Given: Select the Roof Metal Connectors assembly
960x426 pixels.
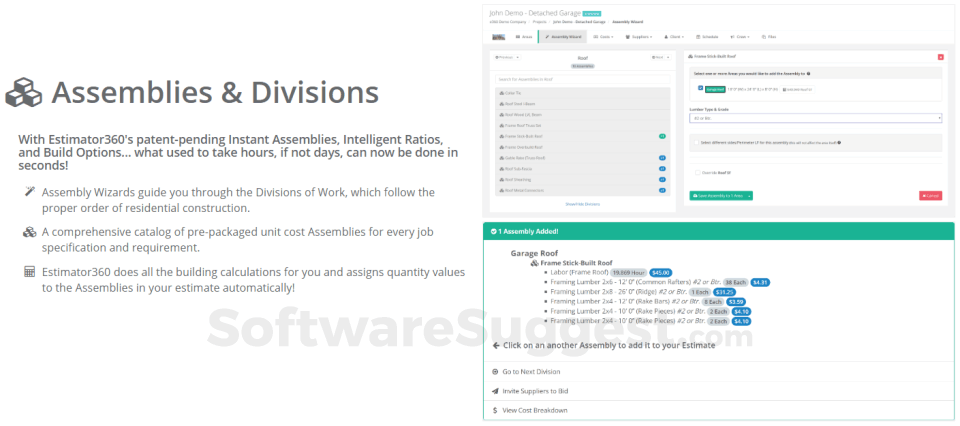Looking at the screenshot, I should (582, 190).
